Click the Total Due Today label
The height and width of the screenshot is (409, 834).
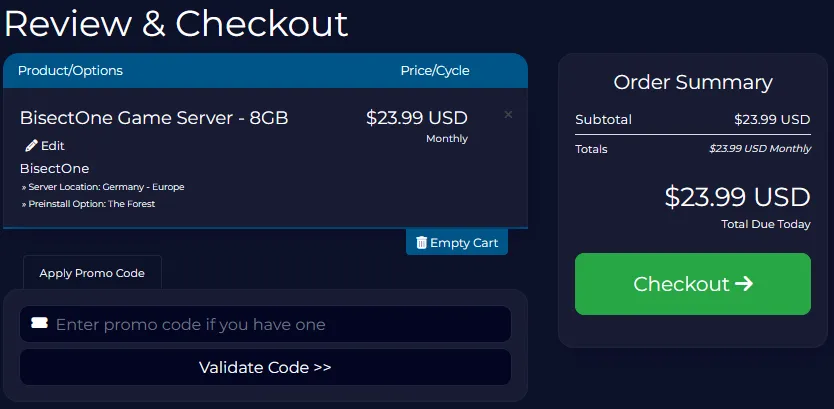(765, 224)
